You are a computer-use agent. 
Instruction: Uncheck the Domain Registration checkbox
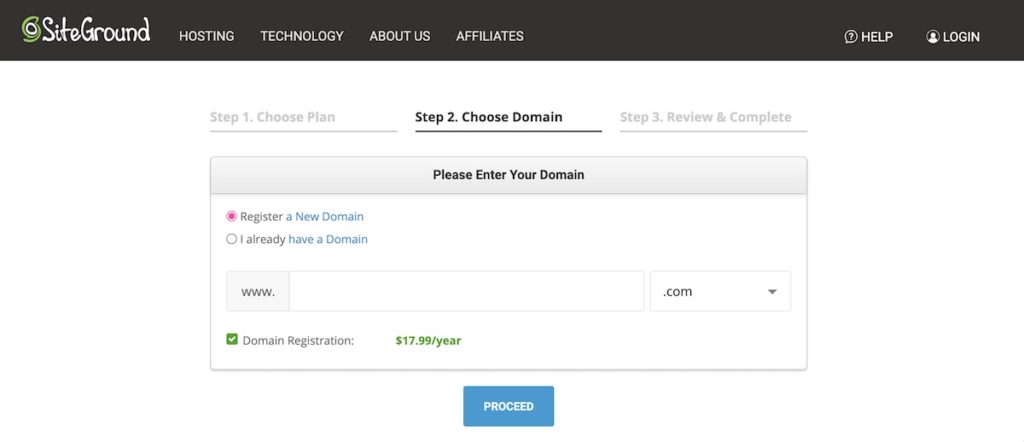pos(232,339)
